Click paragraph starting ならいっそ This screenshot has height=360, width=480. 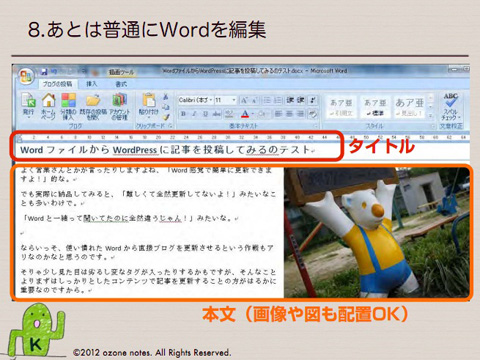pyautogui.click(x=147, y=252)
